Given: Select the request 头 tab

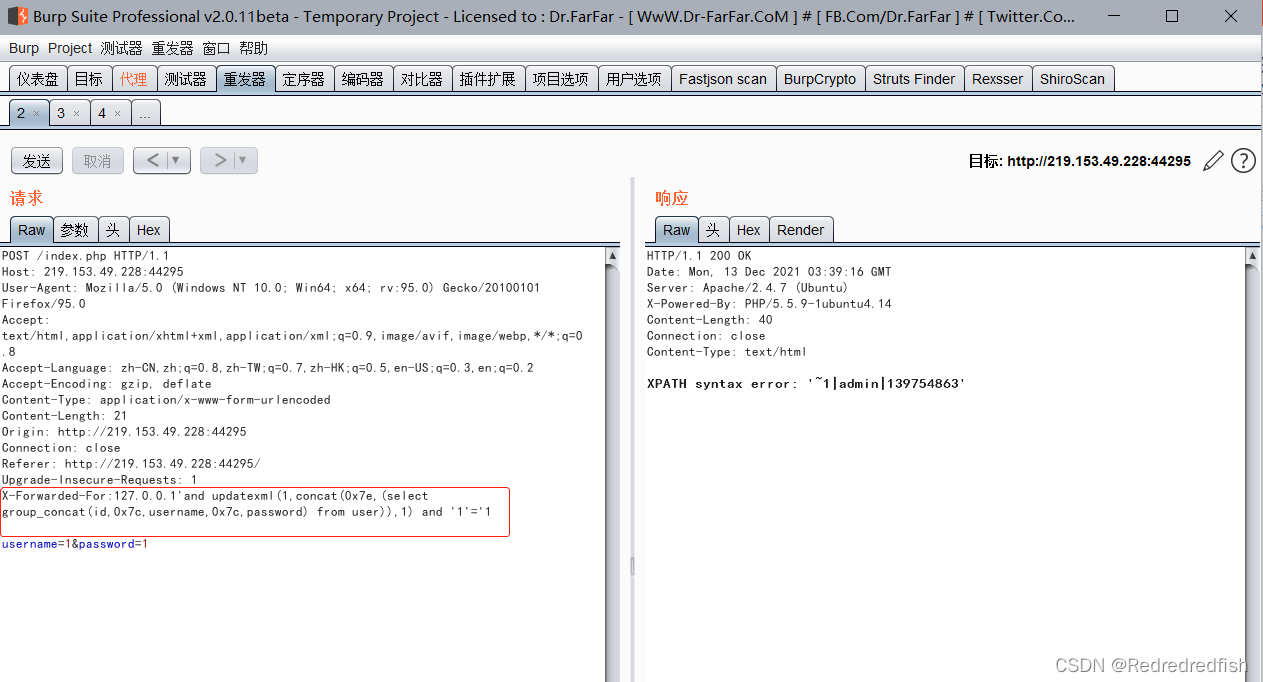Looking at the screenshot, I should click(x=113, y=230).
